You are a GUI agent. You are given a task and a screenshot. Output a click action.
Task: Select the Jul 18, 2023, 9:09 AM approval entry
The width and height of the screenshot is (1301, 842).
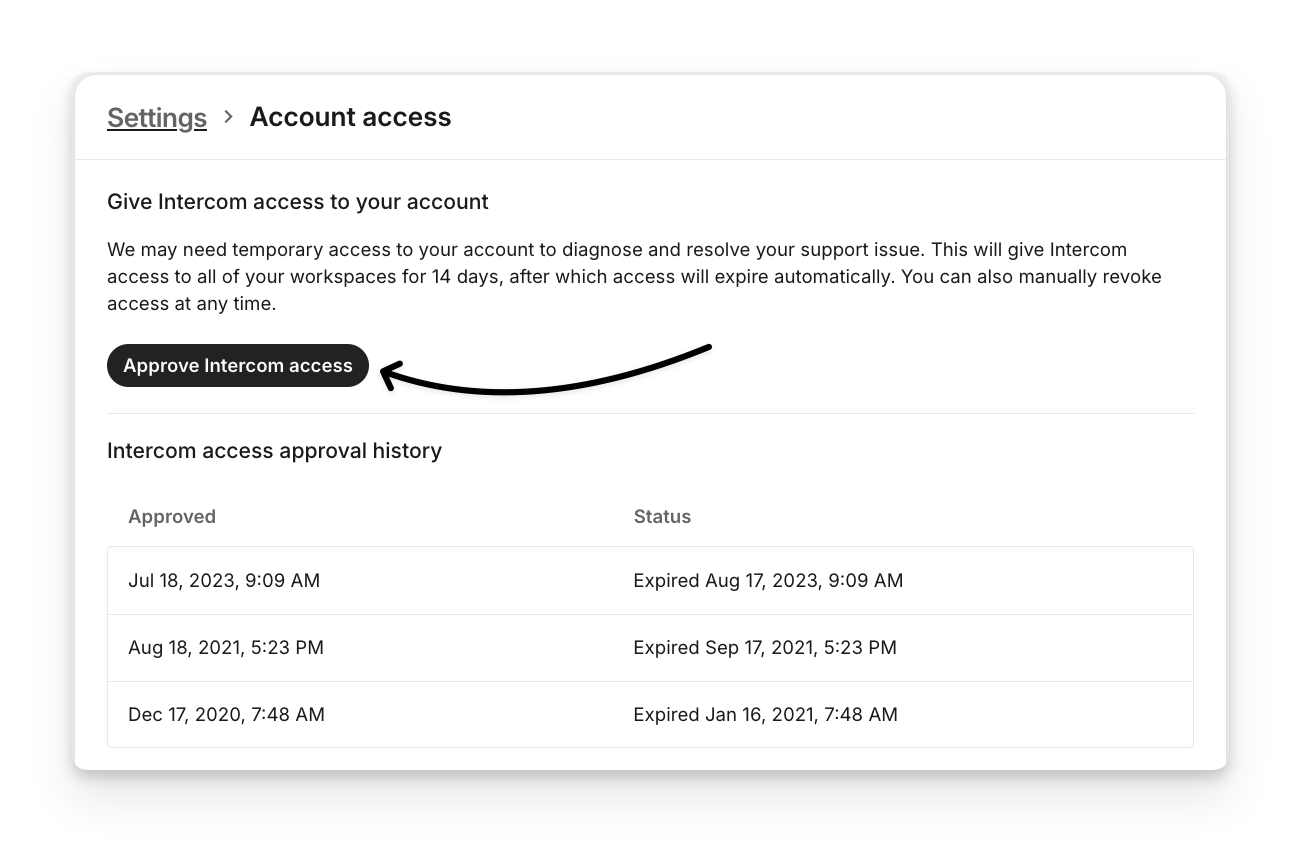pos(224,581)
